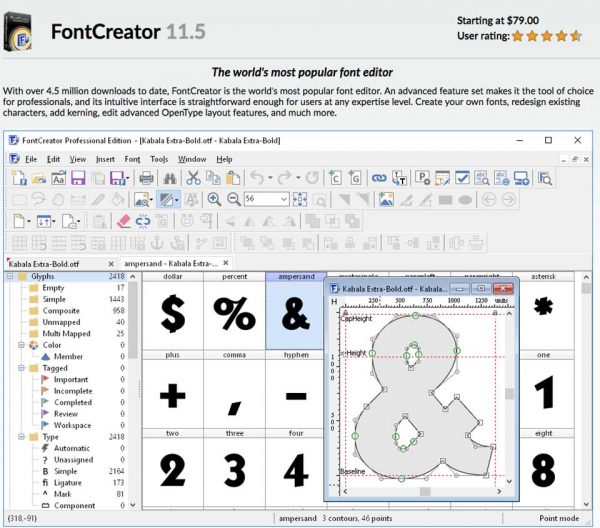This screenshot has height=528, width=600.
Task: Click the glyph editor horizontal scrollbar
Action: click(x=425, y=491)
